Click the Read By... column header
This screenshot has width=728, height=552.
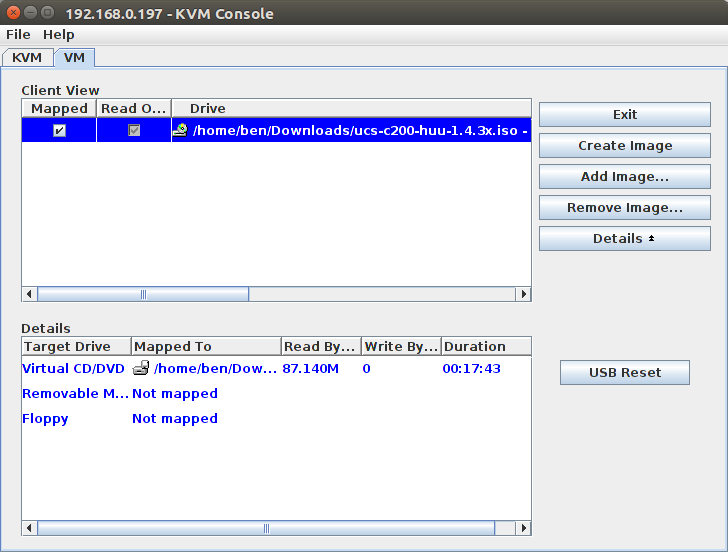(321, 346)
